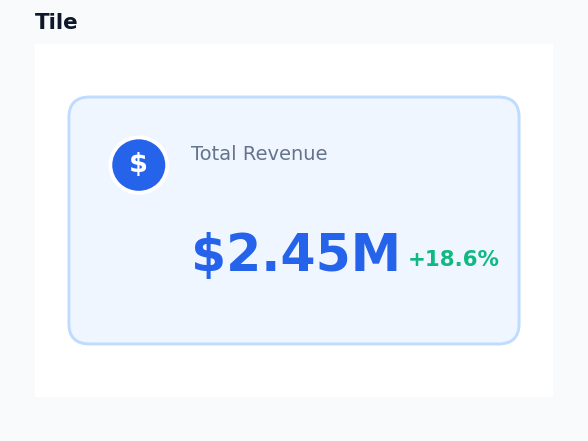Click the white panel area below the tile
Image resolution: width=588 pixels, height=441 pixels.
click(294, 371)
